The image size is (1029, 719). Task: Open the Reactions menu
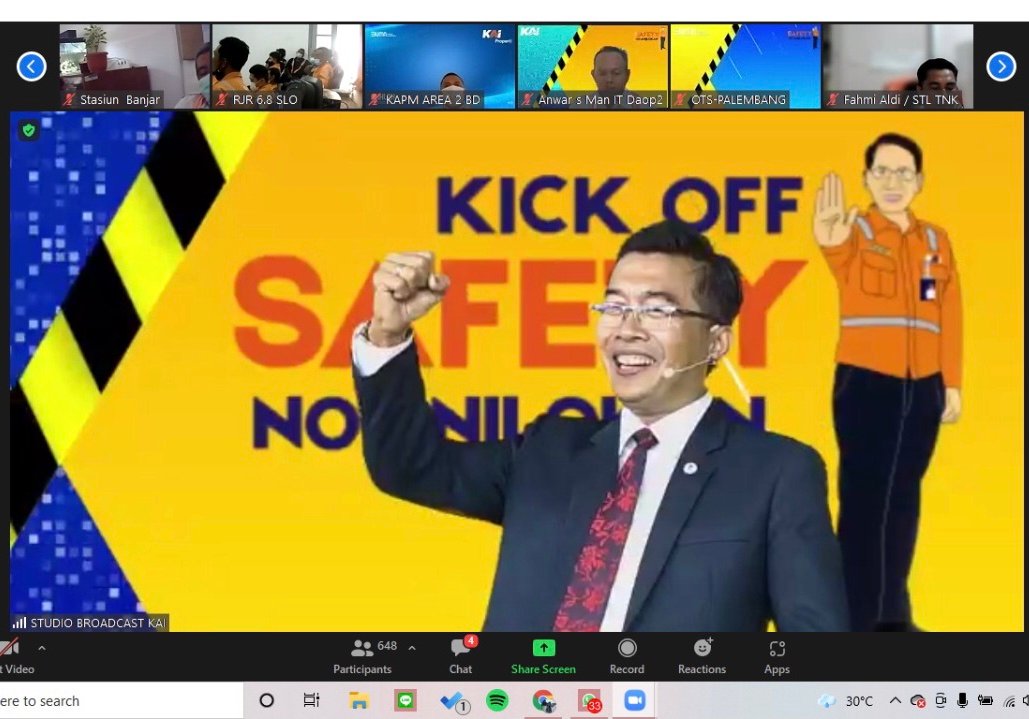pos(702,655)
